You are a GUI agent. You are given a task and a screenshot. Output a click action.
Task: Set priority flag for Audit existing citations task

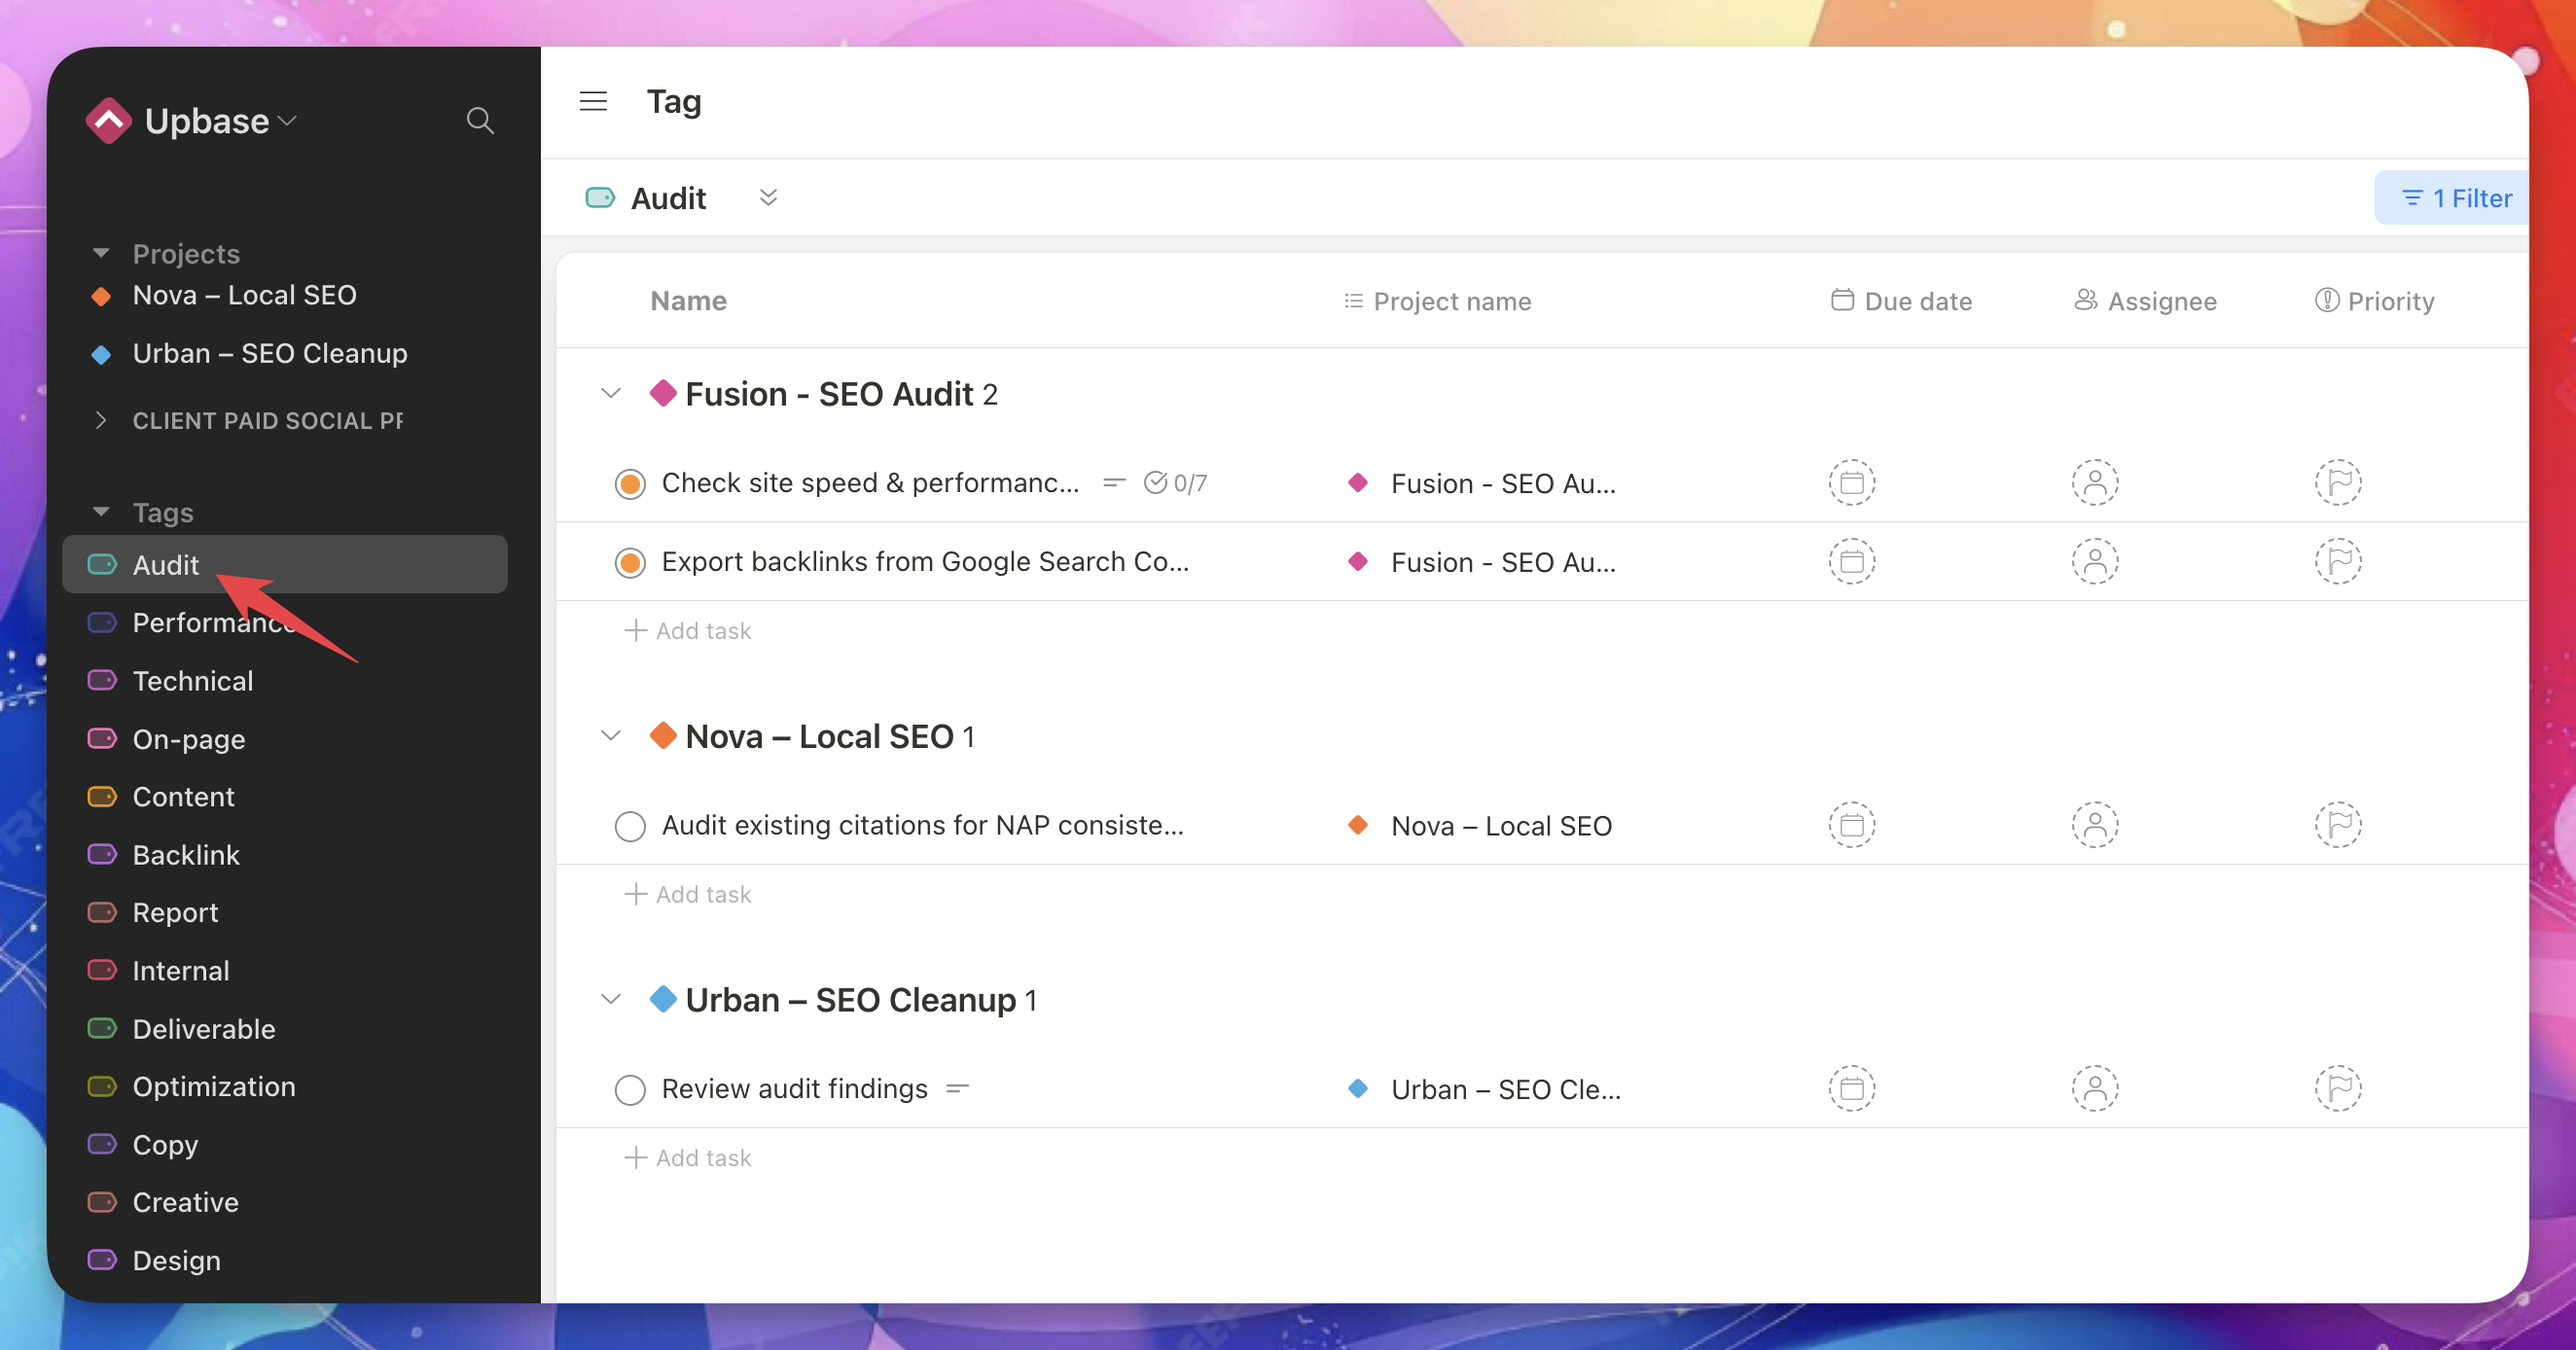[2337, 825]
